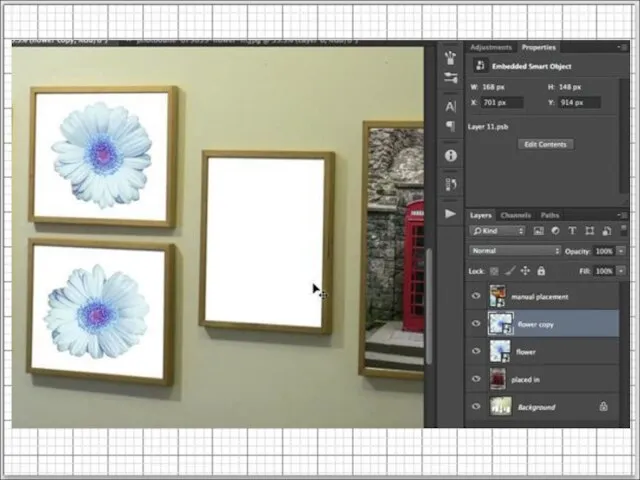
Task: Switch to the Adjustments tab
Action: 490,47
